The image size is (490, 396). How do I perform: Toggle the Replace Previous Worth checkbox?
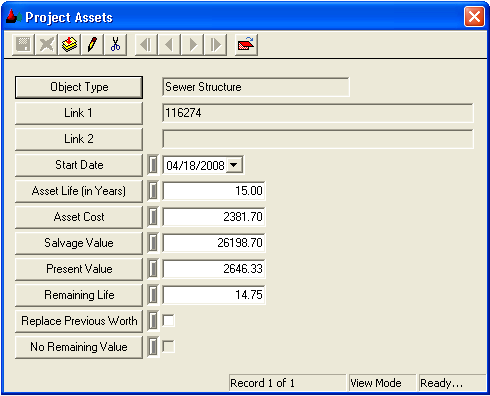168,321
